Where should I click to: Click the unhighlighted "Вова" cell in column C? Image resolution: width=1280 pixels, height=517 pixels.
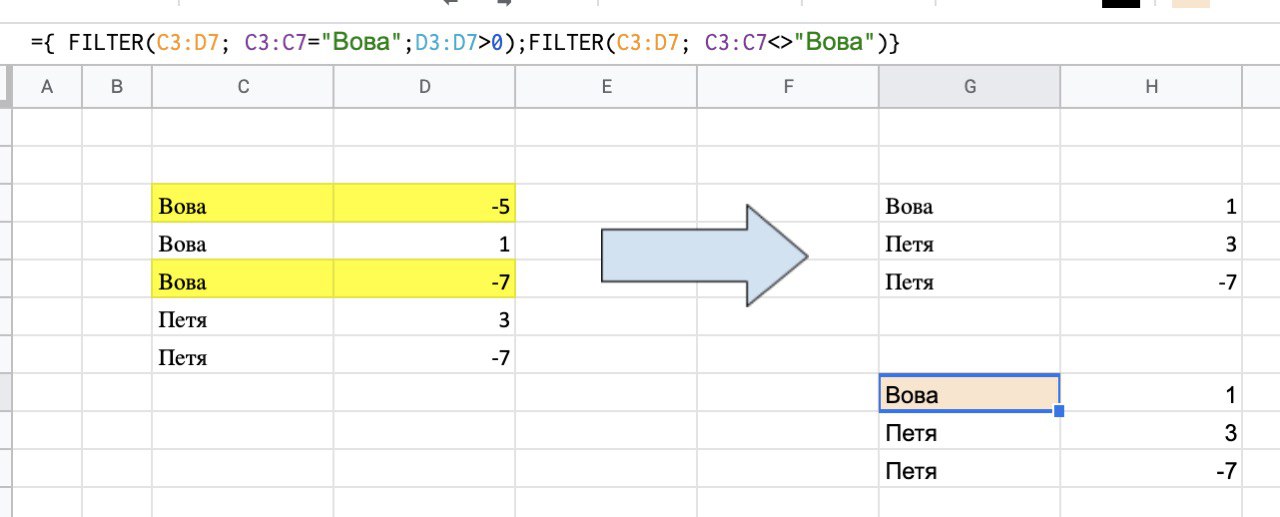(x=243, y=244)
